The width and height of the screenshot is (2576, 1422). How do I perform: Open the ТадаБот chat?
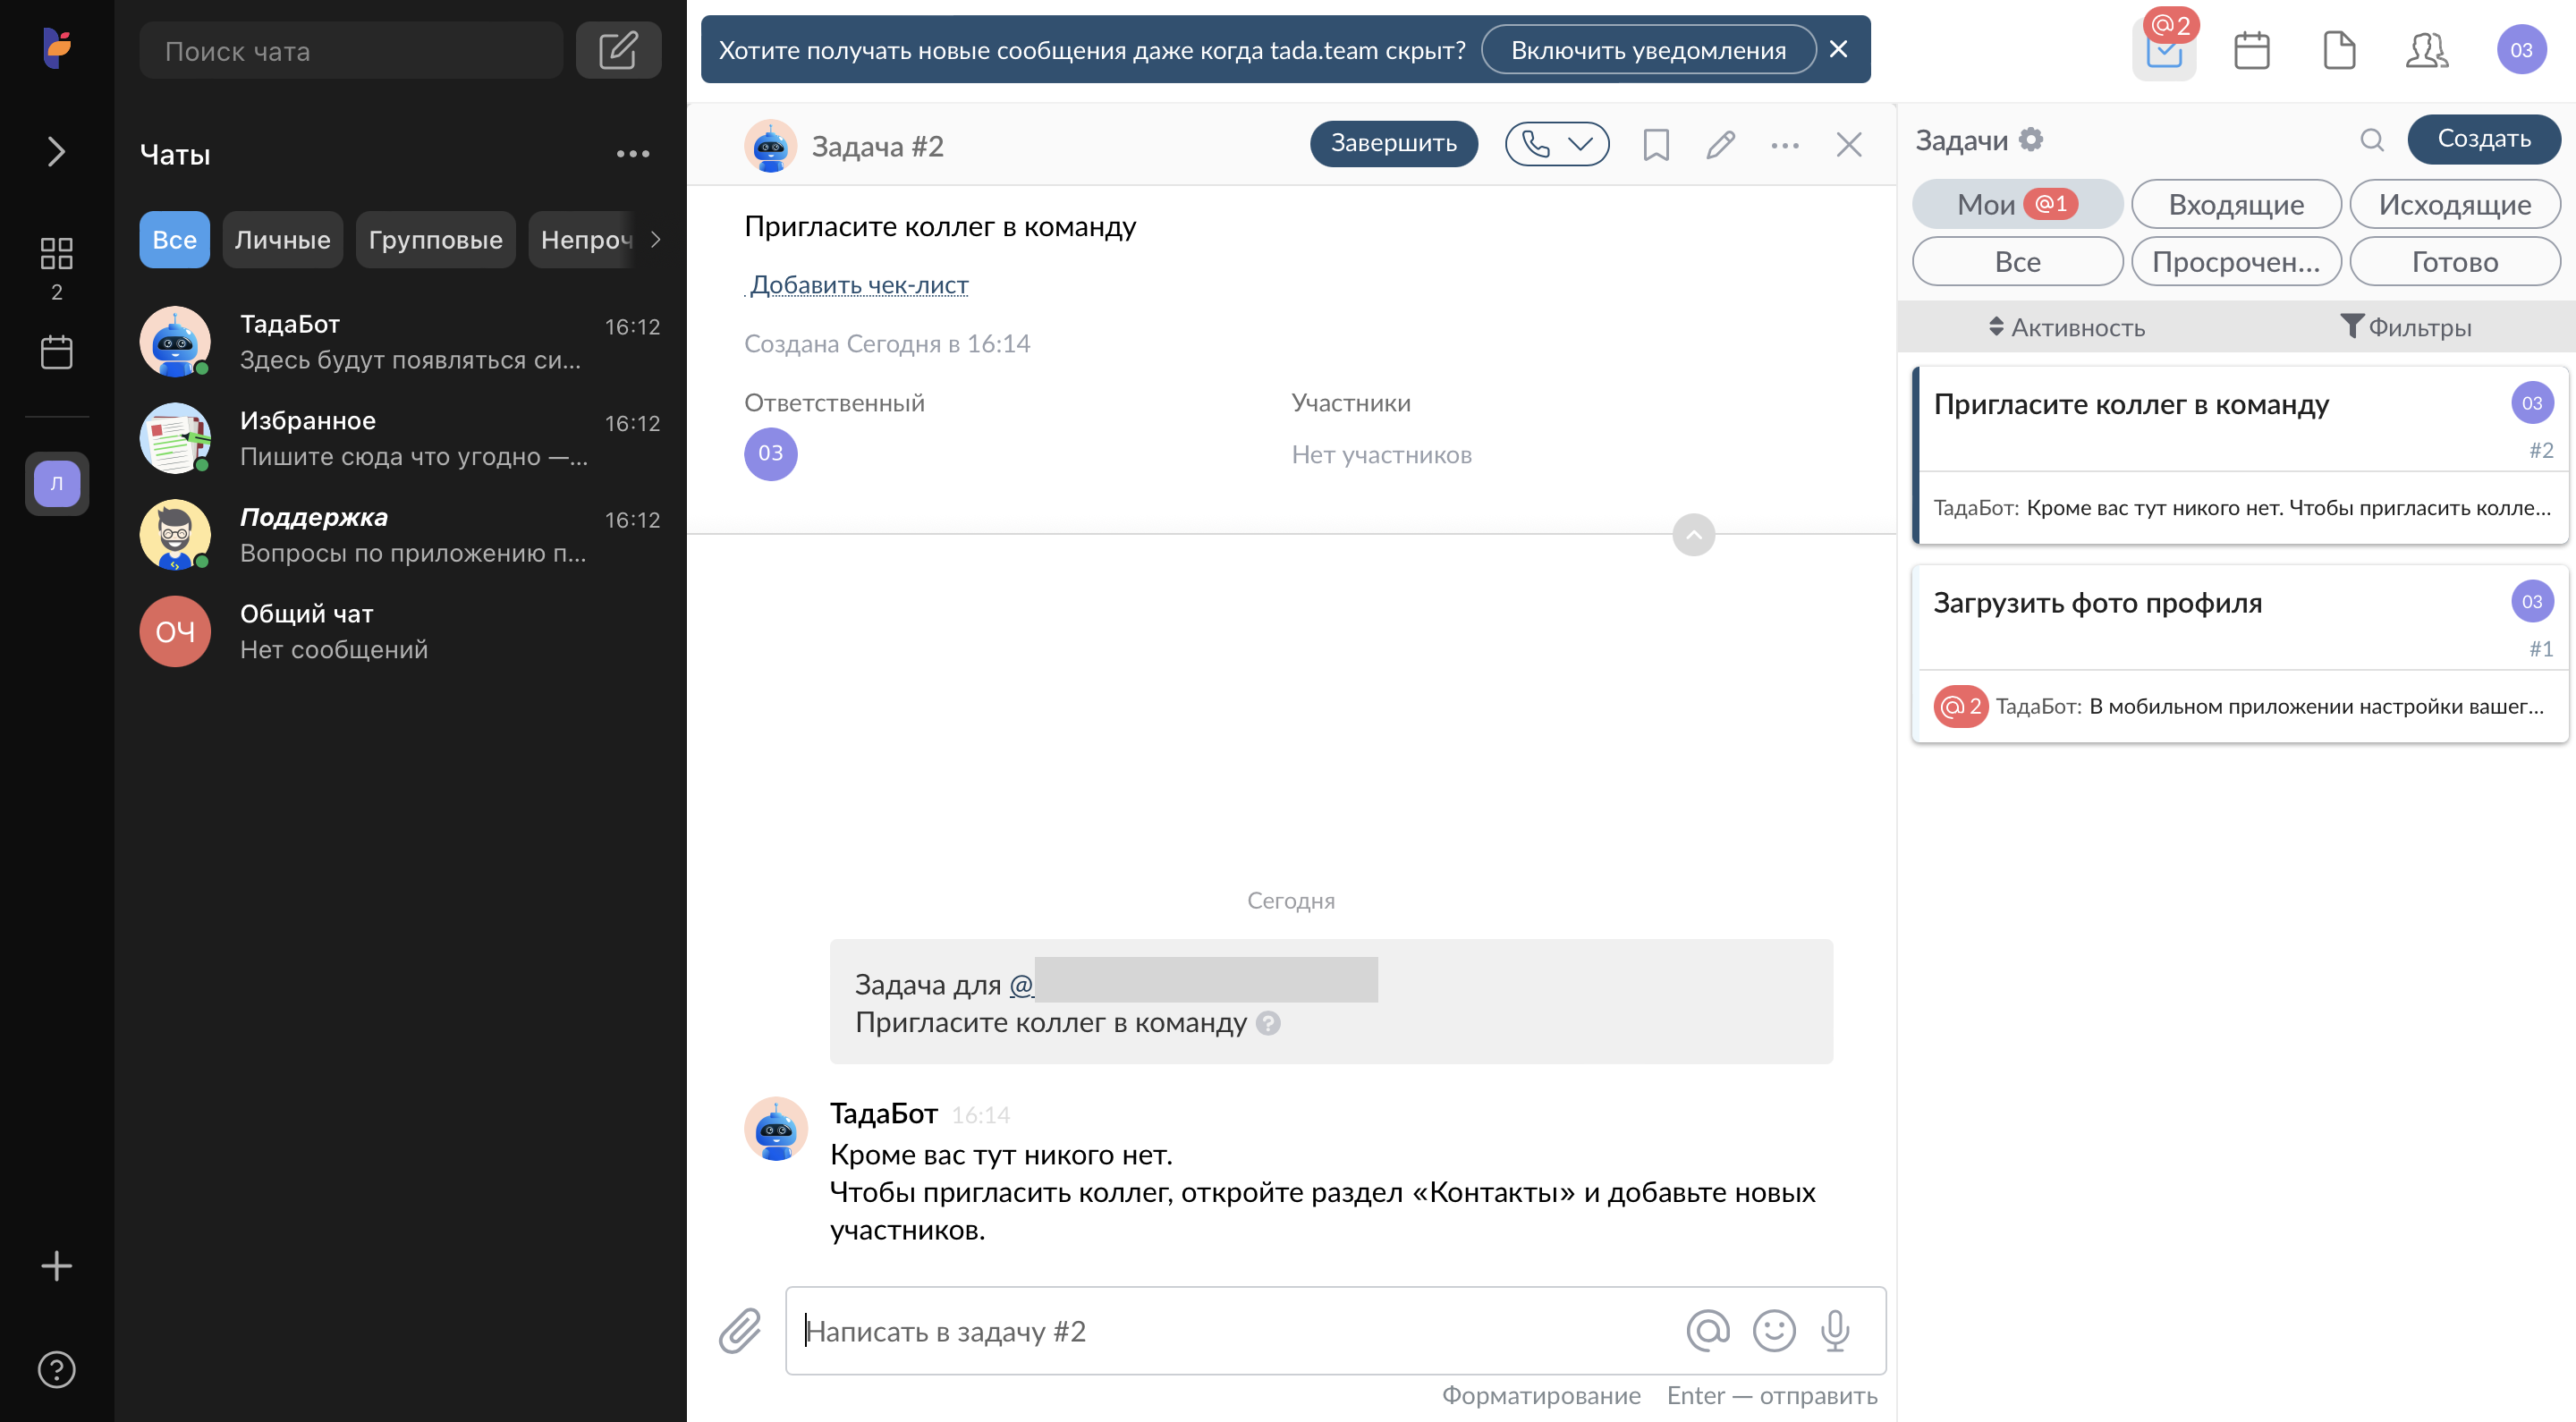400,342
